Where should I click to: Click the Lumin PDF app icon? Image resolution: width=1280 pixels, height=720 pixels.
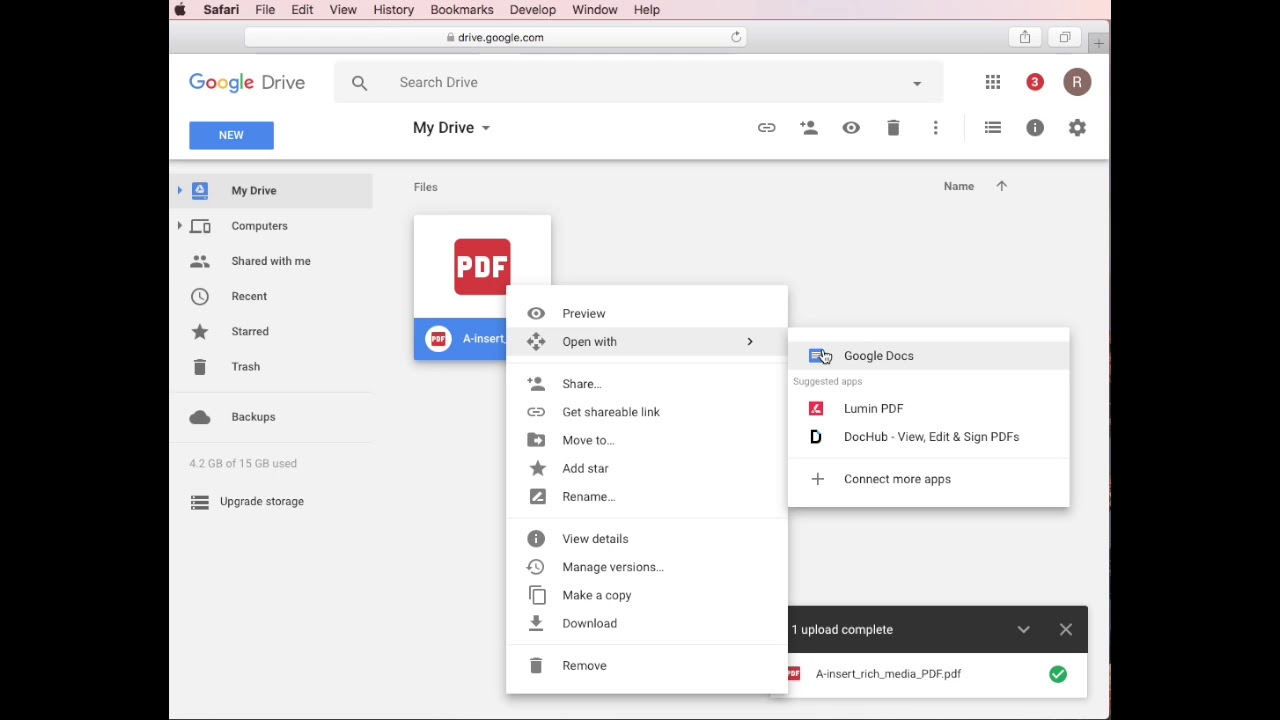(x=816, y=408)
